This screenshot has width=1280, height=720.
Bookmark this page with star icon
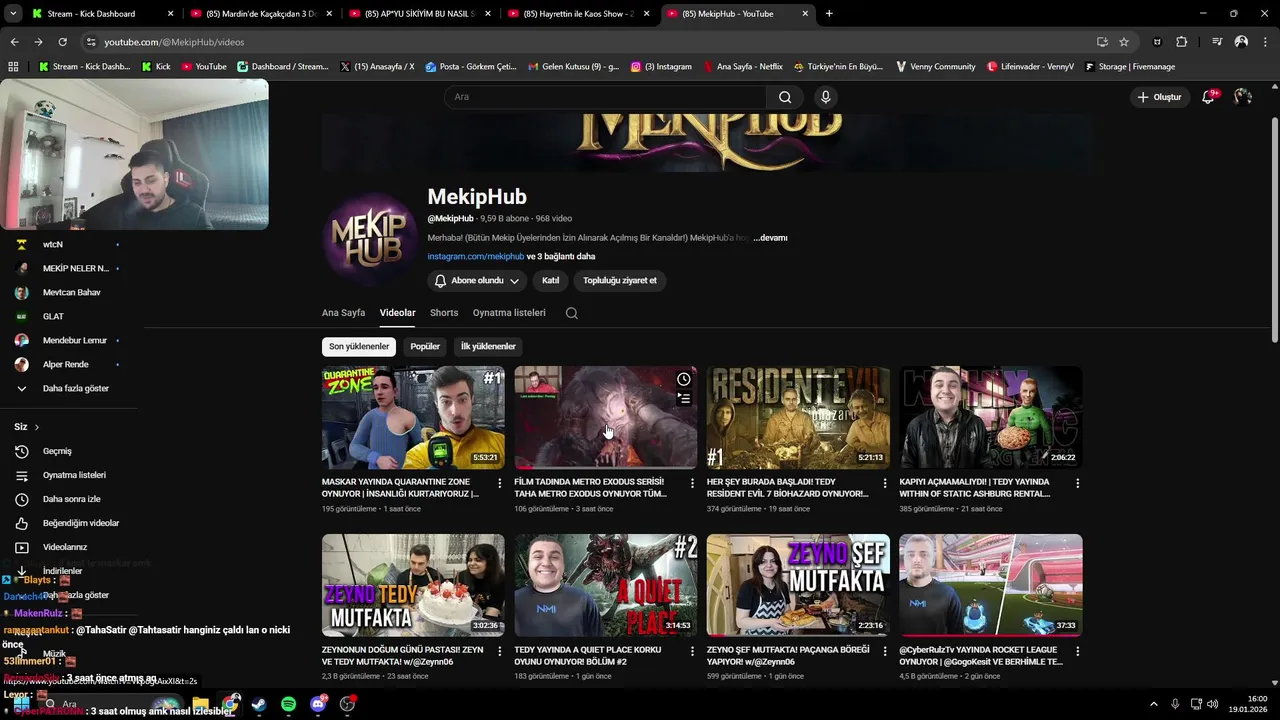(1124, 42)
